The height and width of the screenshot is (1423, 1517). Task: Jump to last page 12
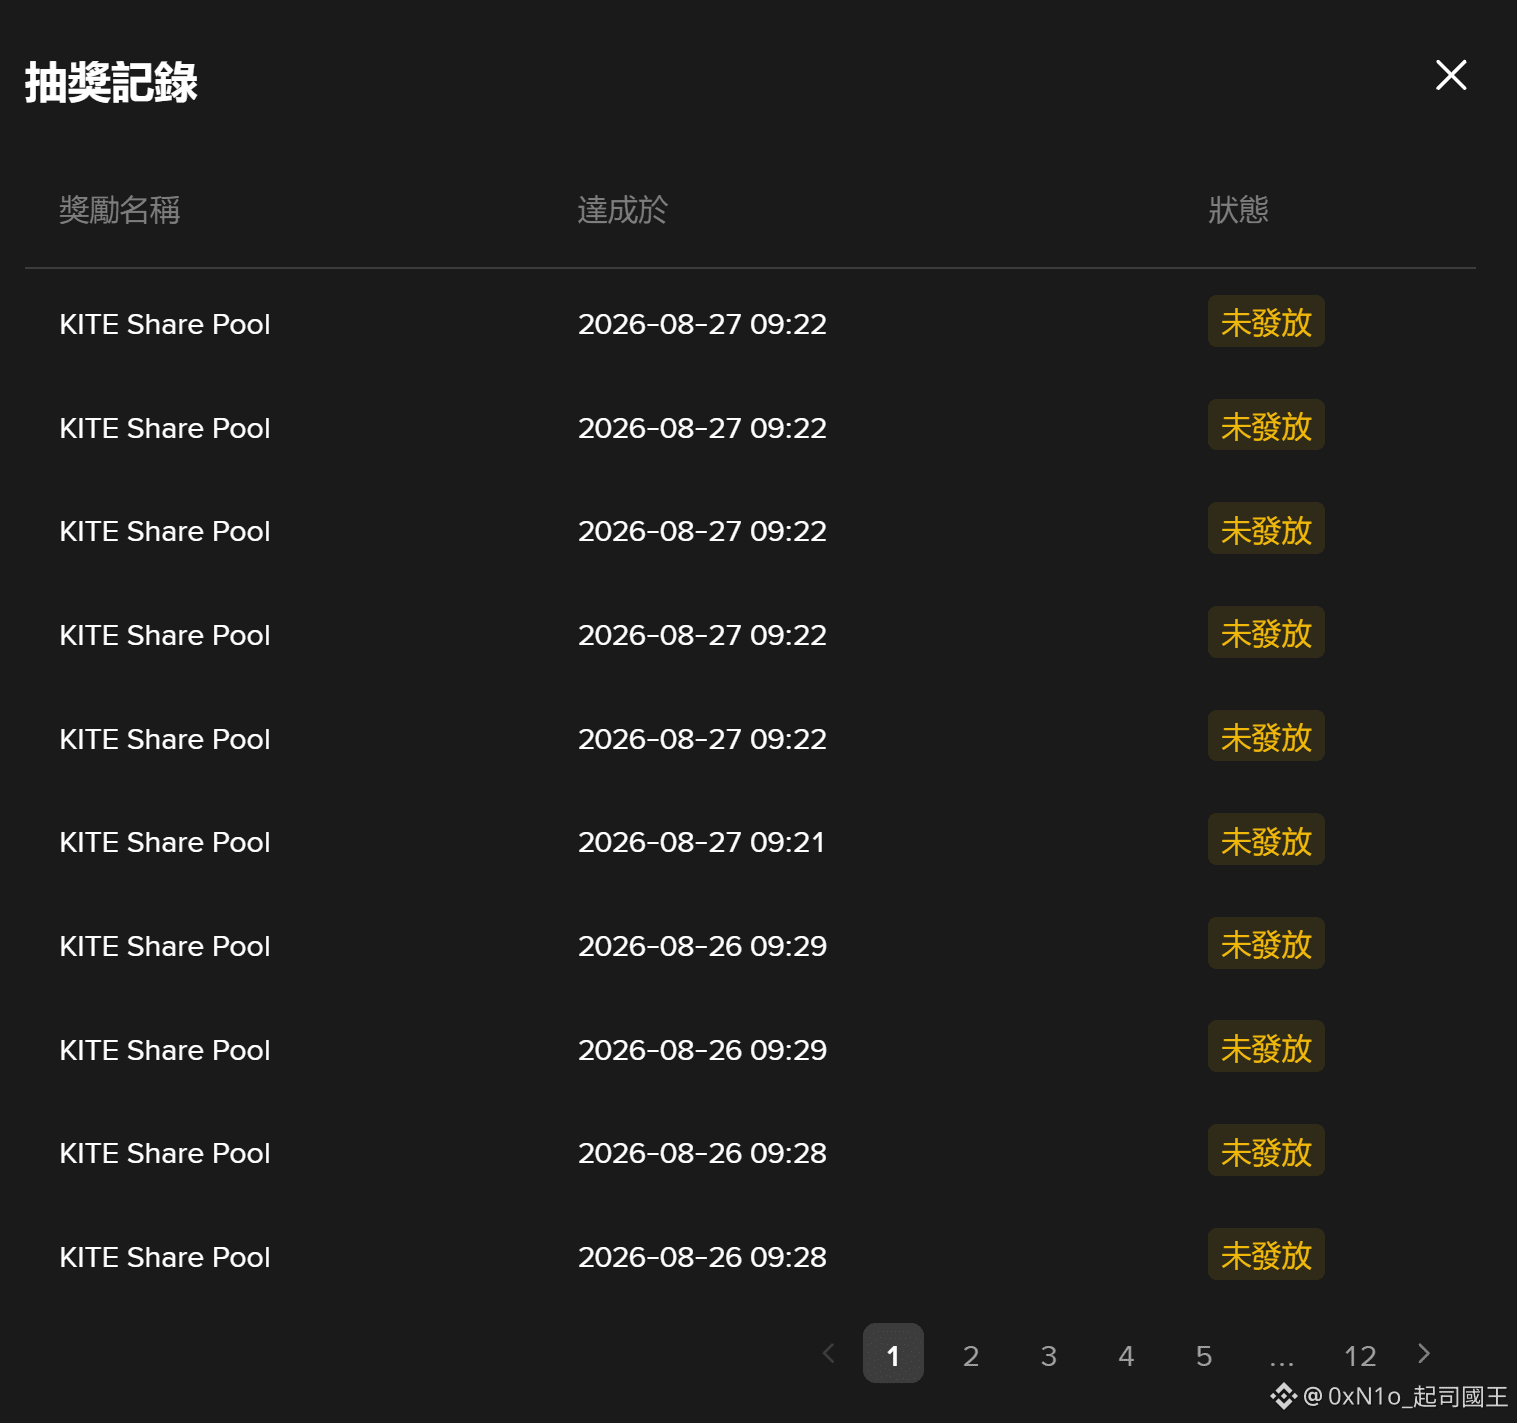click(x=1360, y=1355)
